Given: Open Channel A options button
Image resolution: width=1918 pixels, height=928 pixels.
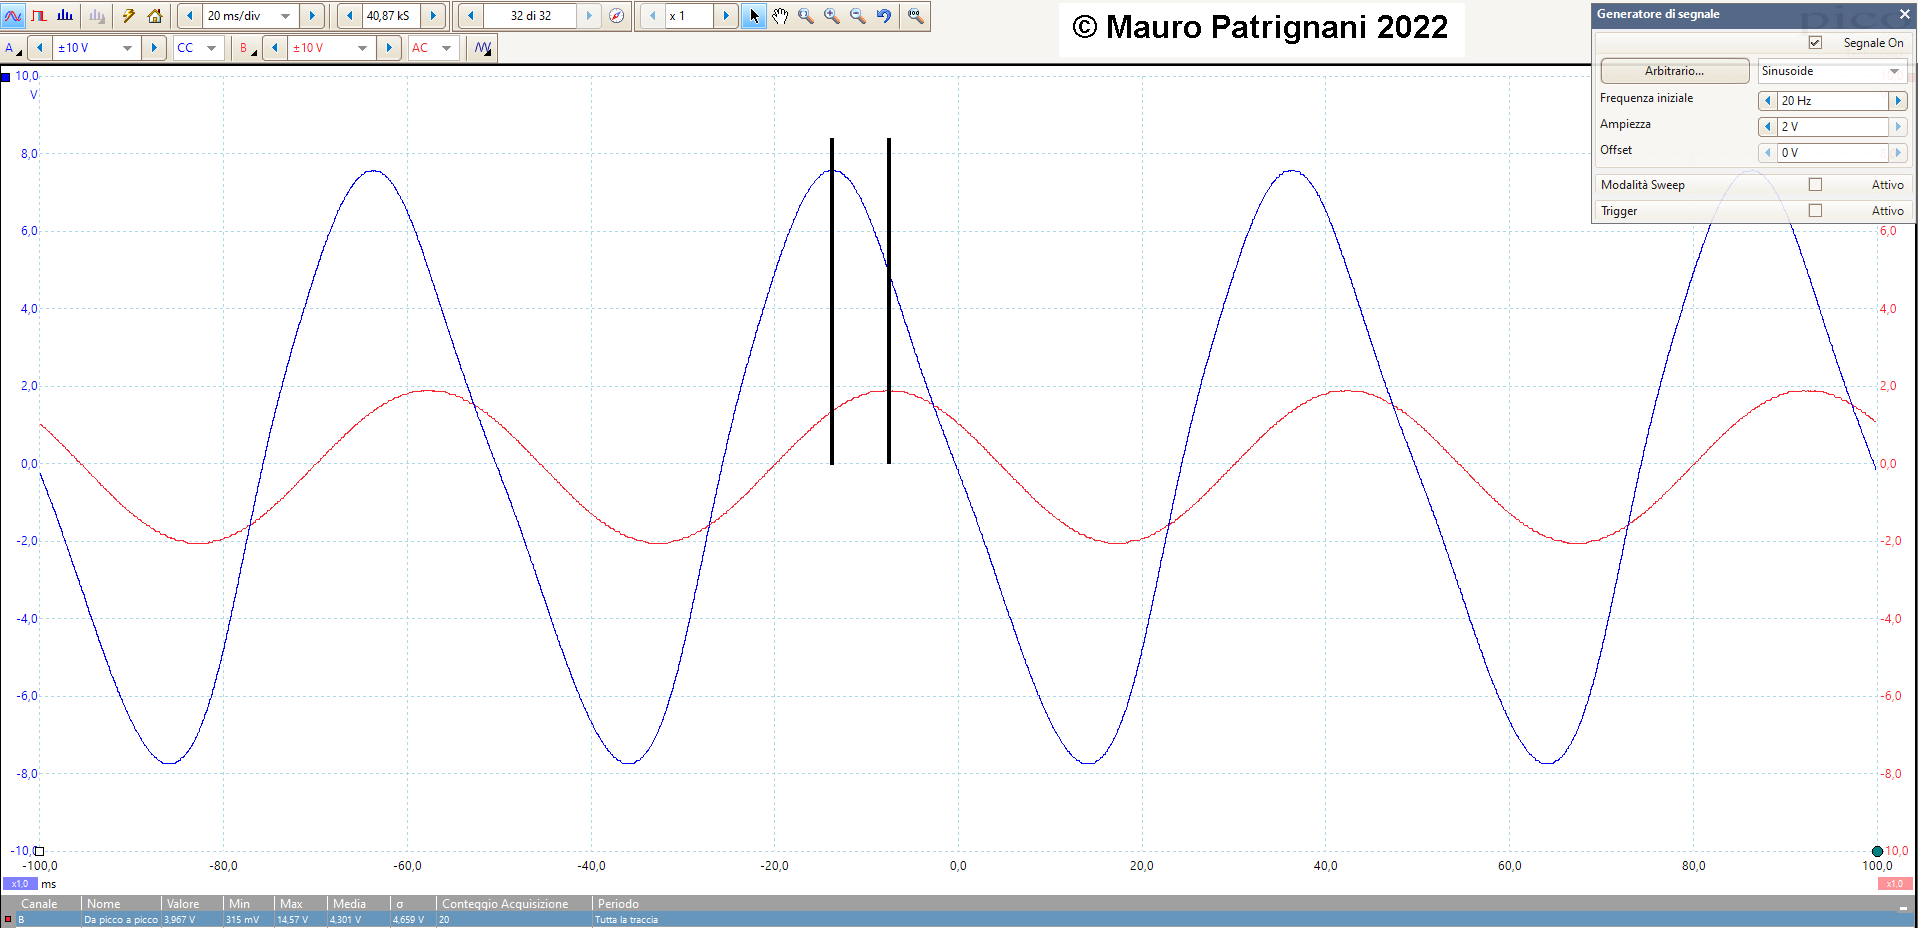Looking at the screenshot, I should point(13,48).
